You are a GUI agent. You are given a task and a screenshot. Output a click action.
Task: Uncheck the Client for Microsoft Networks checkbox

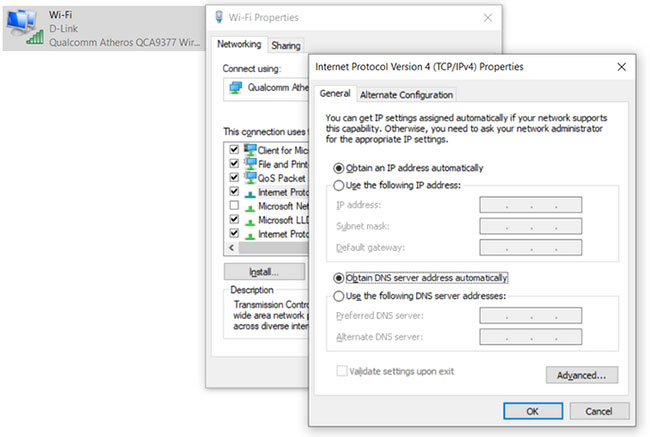pos(234,150)
